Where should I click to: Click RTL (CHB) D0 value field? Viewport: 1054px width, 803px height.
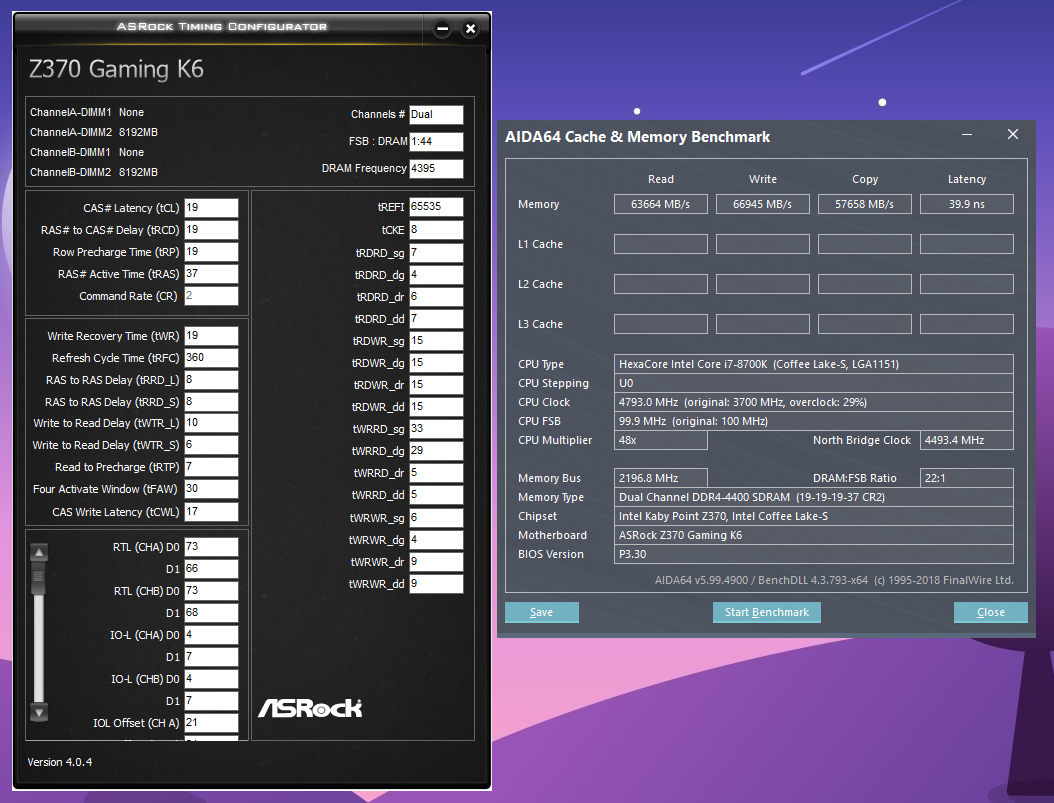(211, 591)
